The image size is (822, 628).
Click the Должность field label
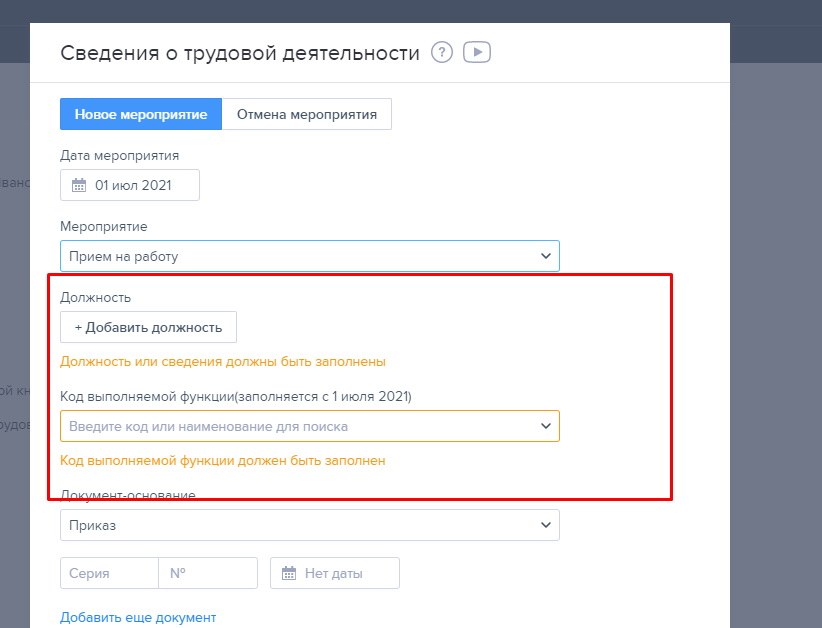(95, 297)
